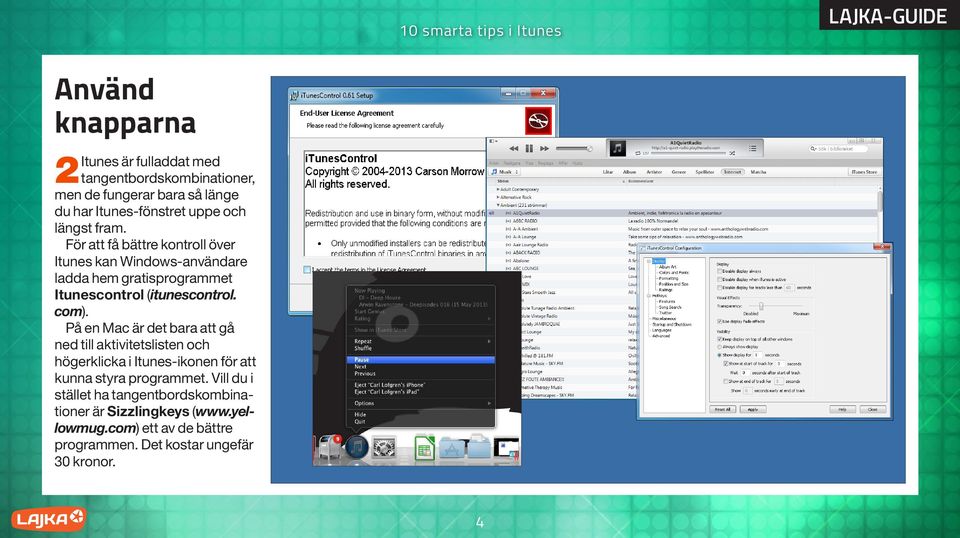Select Album Art in configuration tree

[667, 267]
